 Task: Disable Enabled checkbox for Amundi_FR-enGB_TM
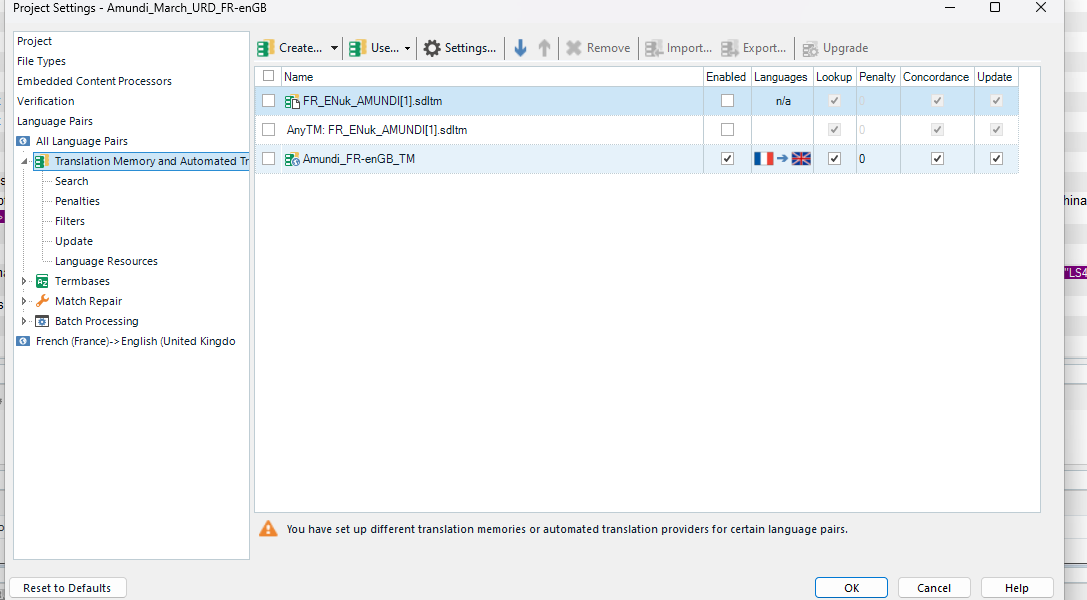727,159
